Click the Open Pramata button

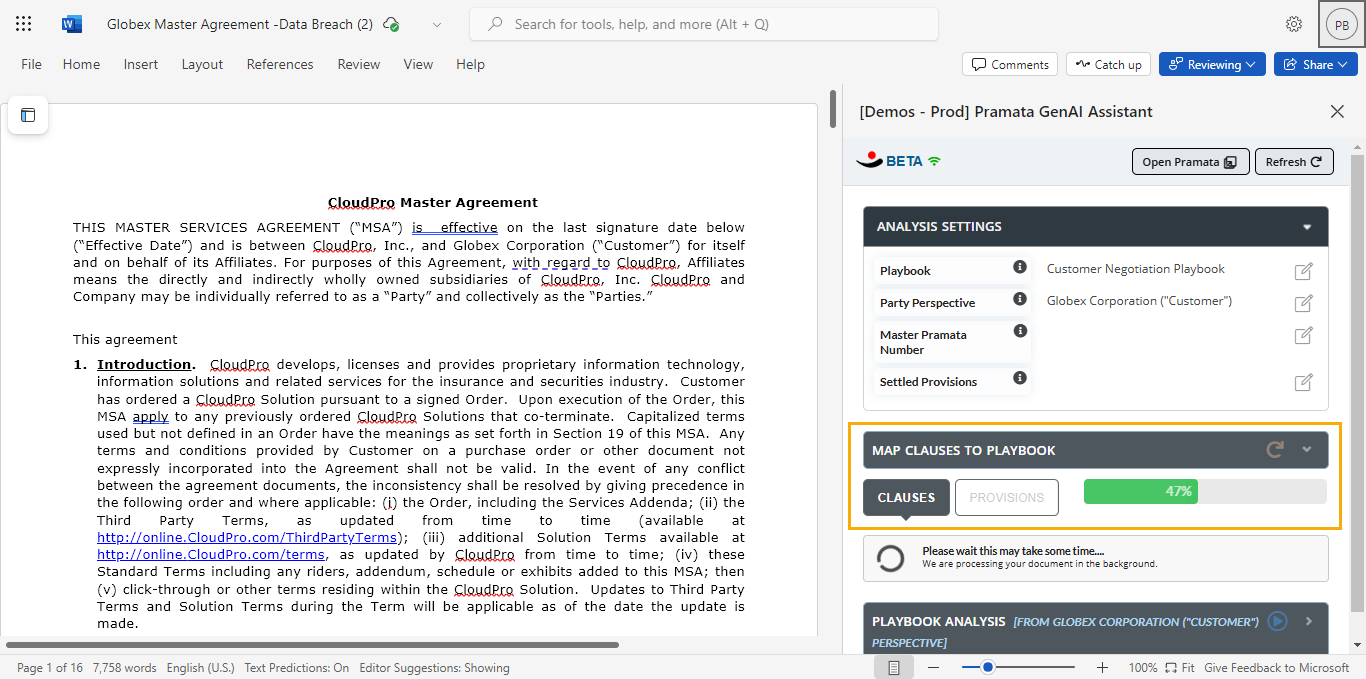pos(1190,161)
